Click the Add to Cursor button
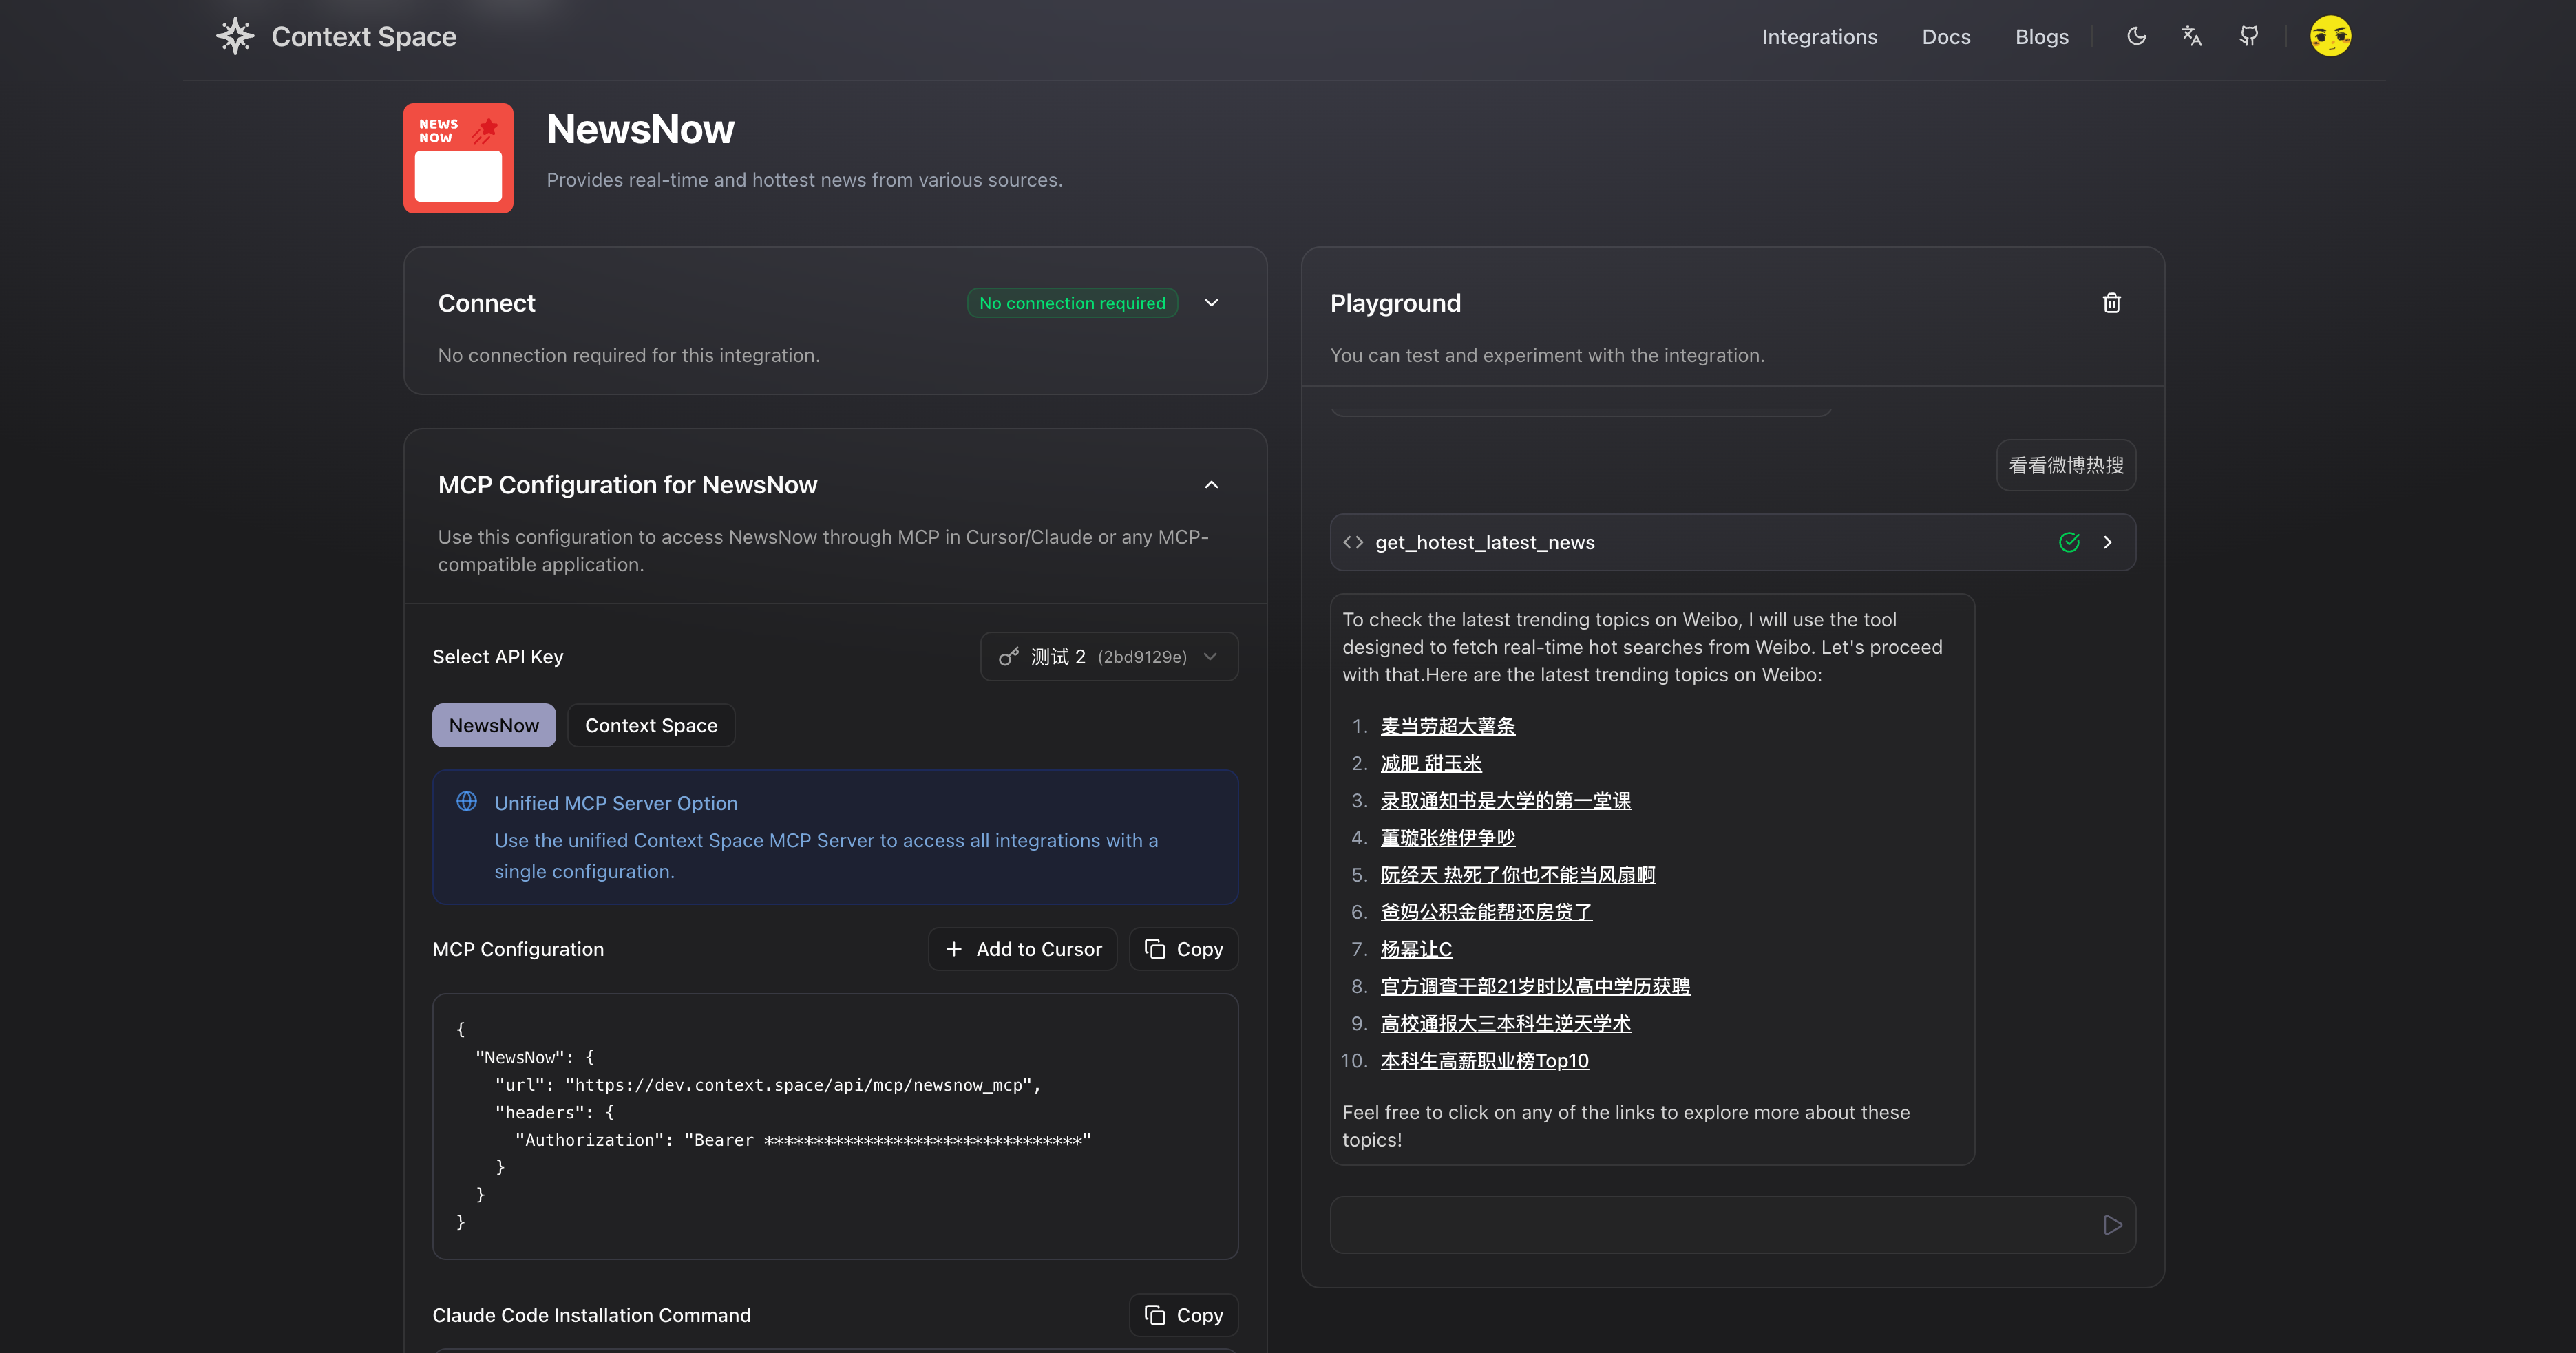This screenshot has height=1353, width=2576. click(1022, 949)
